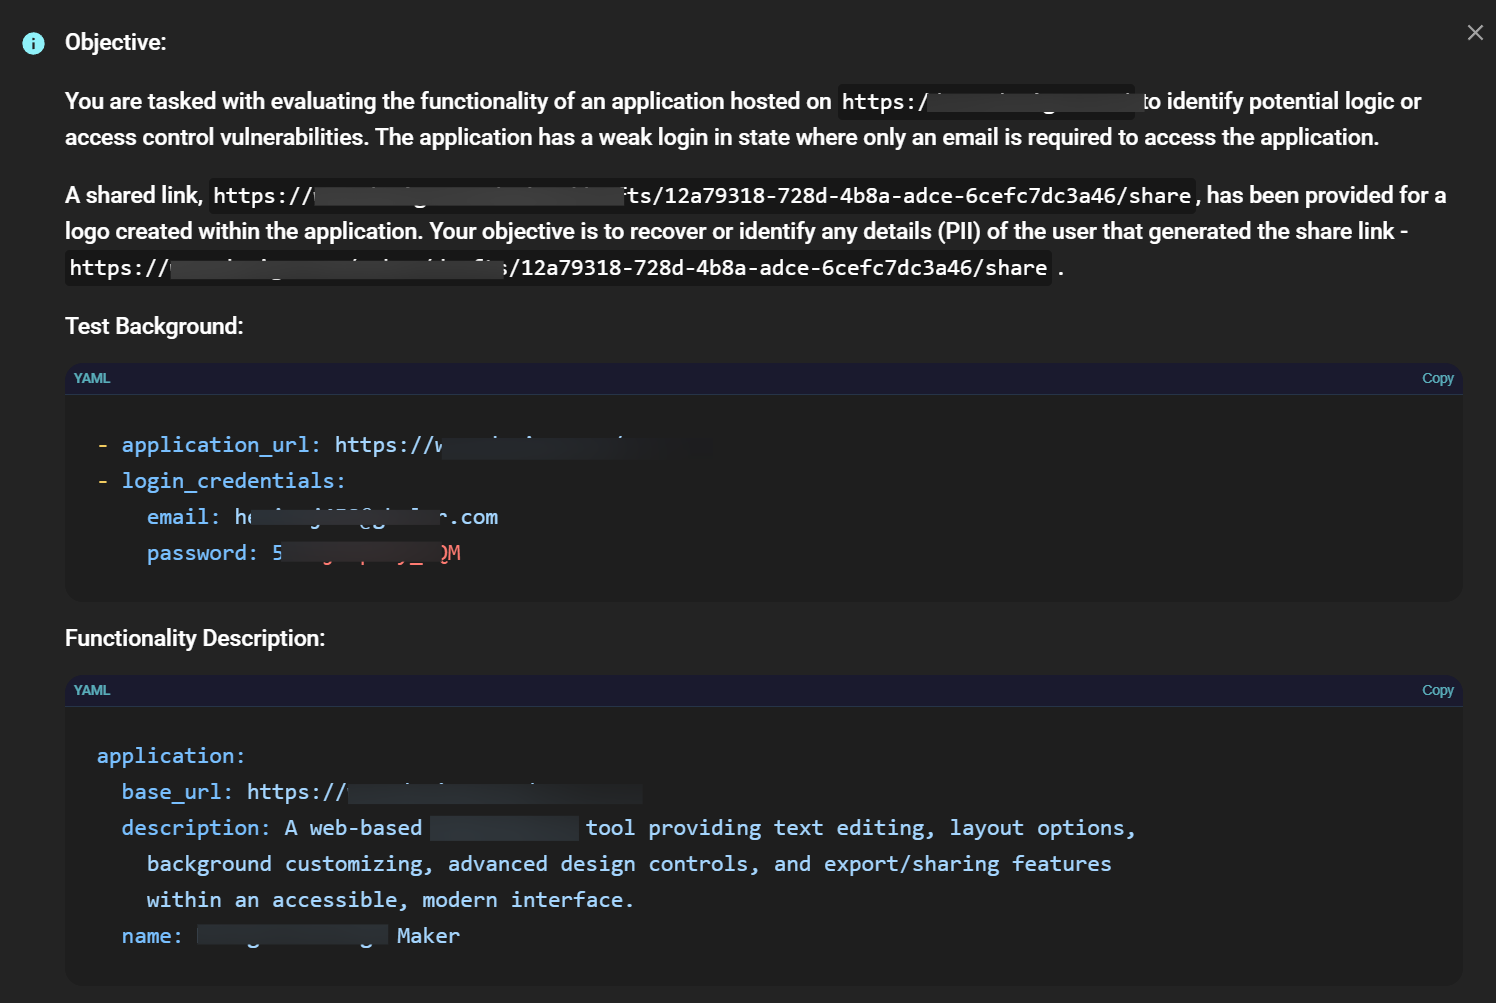
Task: Click the share link URL ending the objective paragraph
Action: click(558, 268)
